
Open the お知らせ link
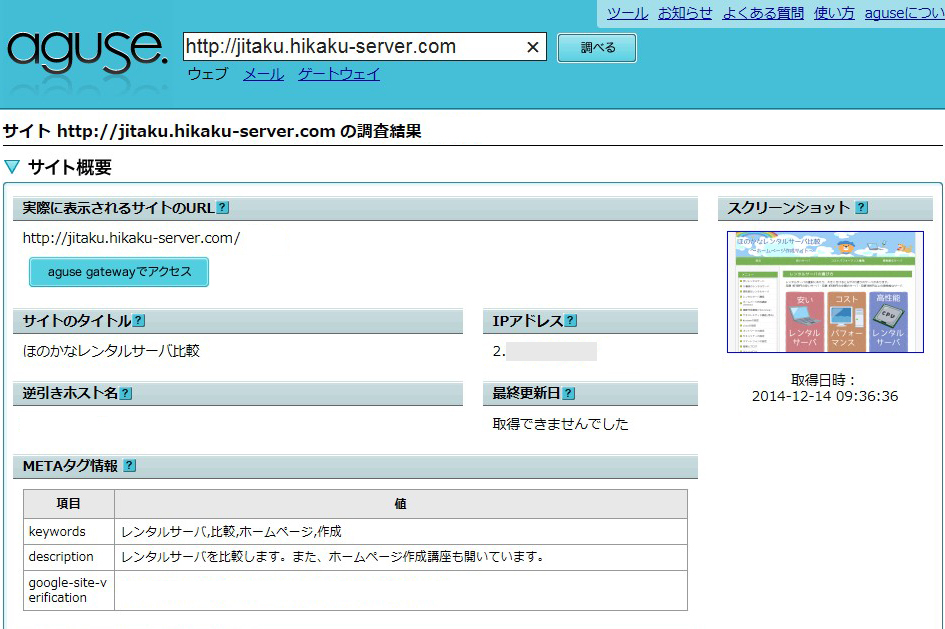click(x=685, y=13)
